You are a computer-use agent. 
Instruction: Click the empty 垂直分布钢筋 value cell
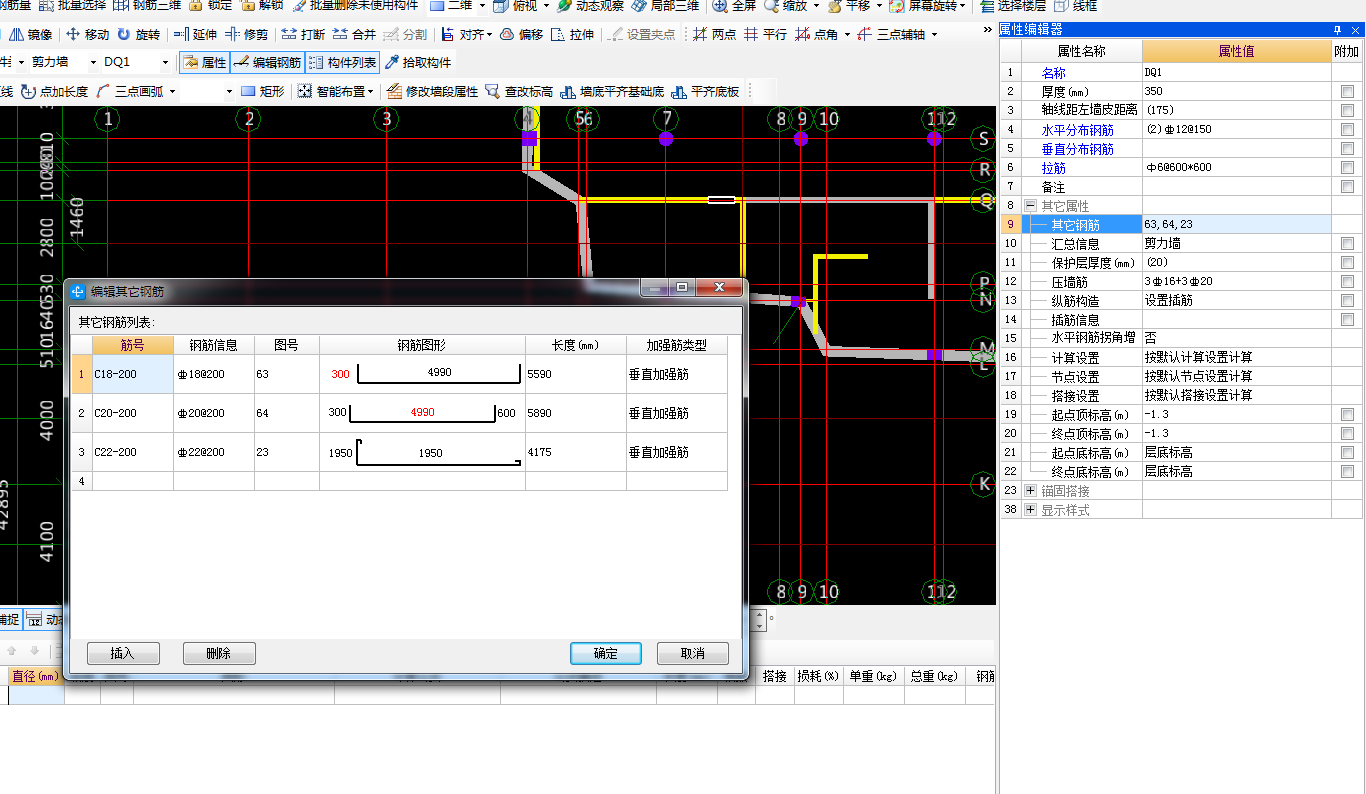(1236, 149)
